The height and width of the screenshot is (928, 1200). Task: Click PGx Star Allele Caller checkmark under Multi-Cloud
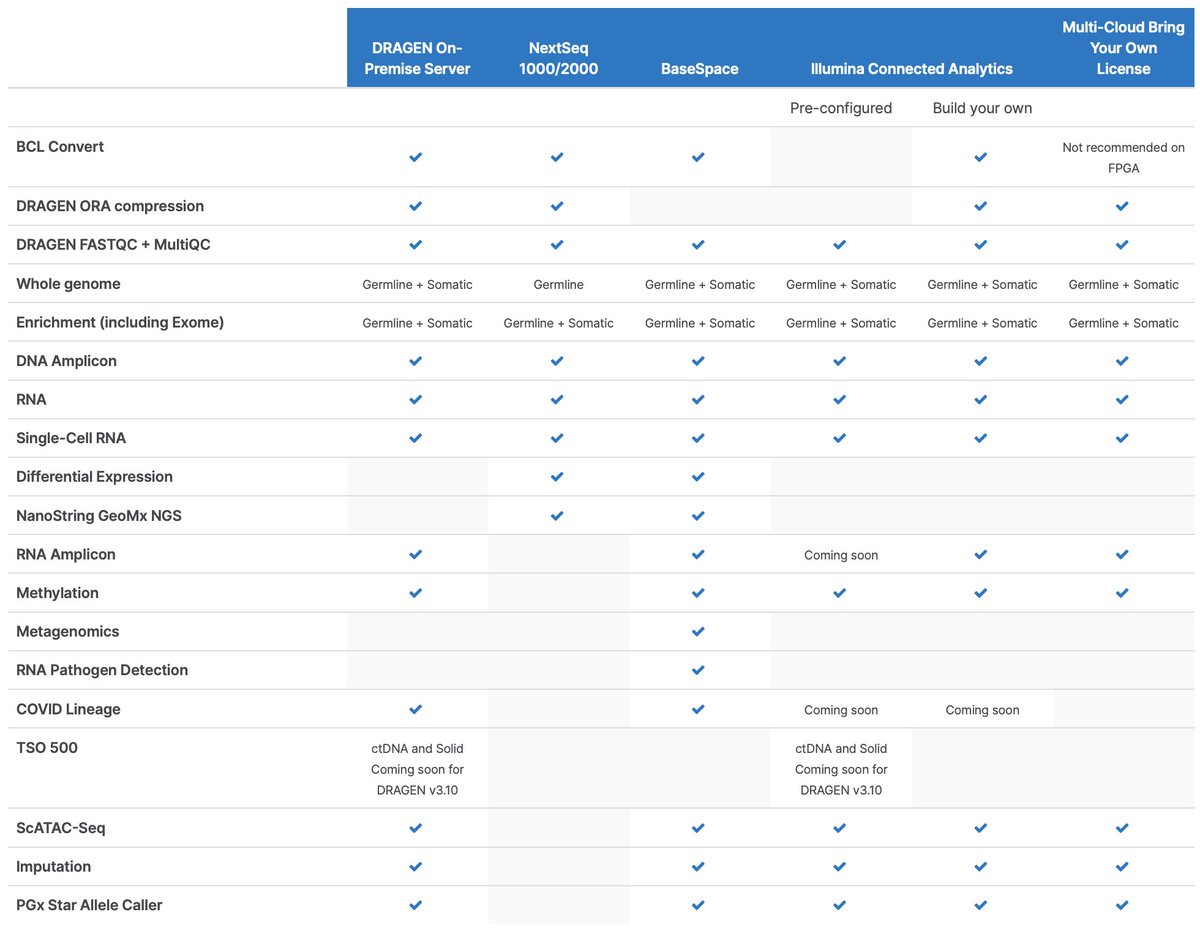pos(1122,905)
